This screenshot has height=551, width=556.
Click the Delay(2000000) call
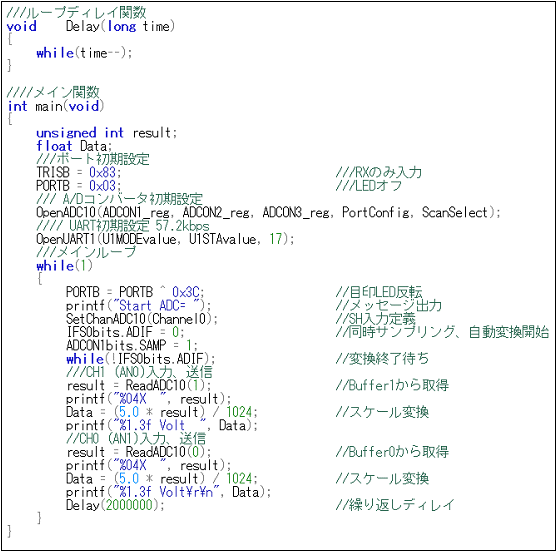115,505
